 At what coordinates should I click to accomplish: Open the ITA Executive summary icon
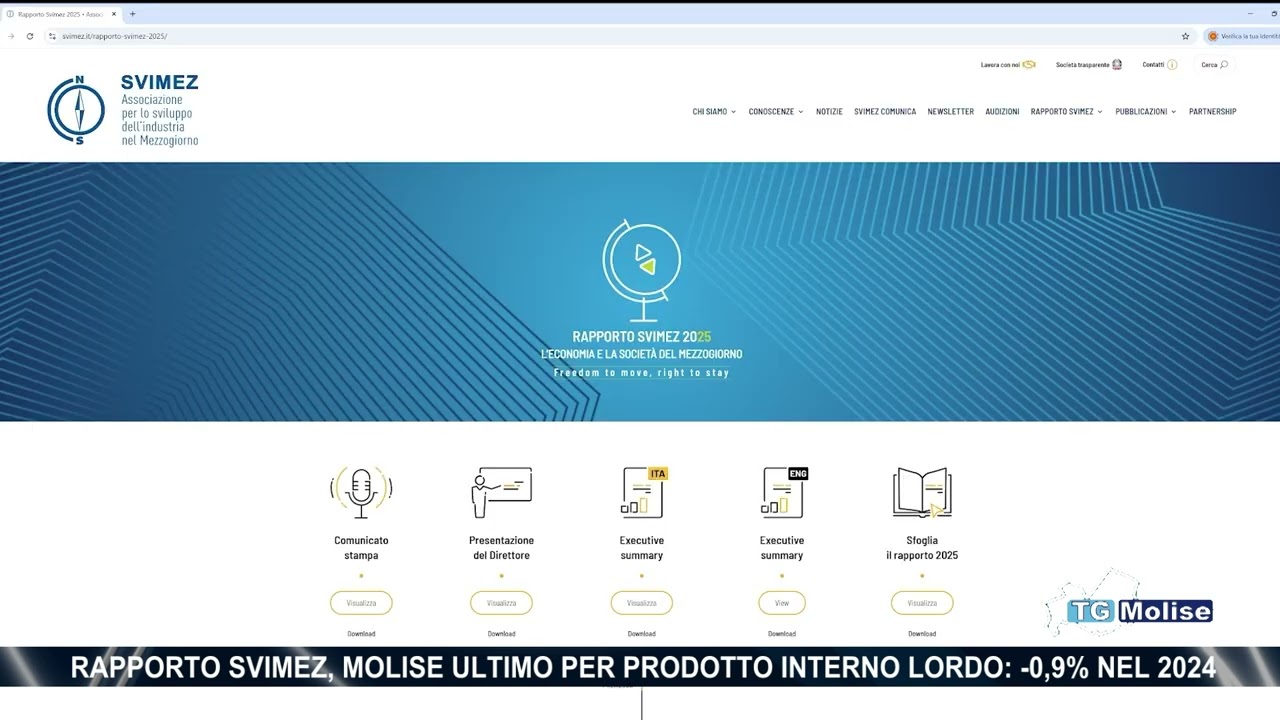642,491
